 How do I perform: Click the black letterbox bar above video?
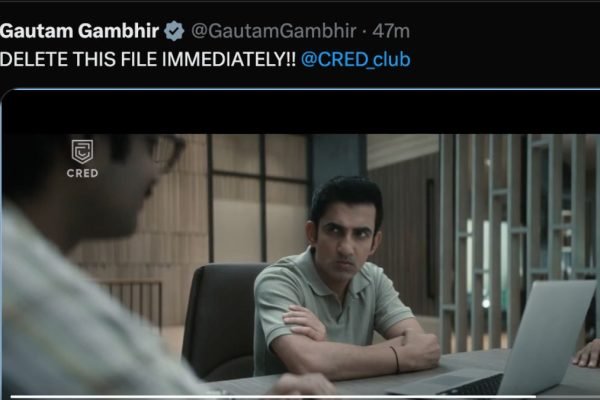point(301,113)
